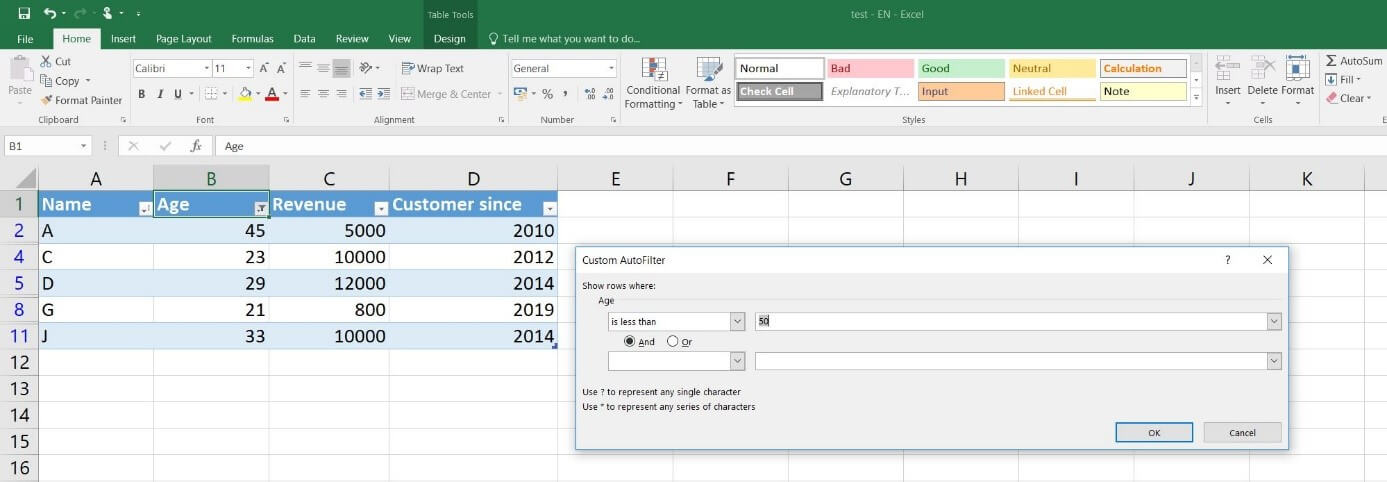Open the second criteria value dropdown
The image size is (1387, 482).
click(1274, 361)
